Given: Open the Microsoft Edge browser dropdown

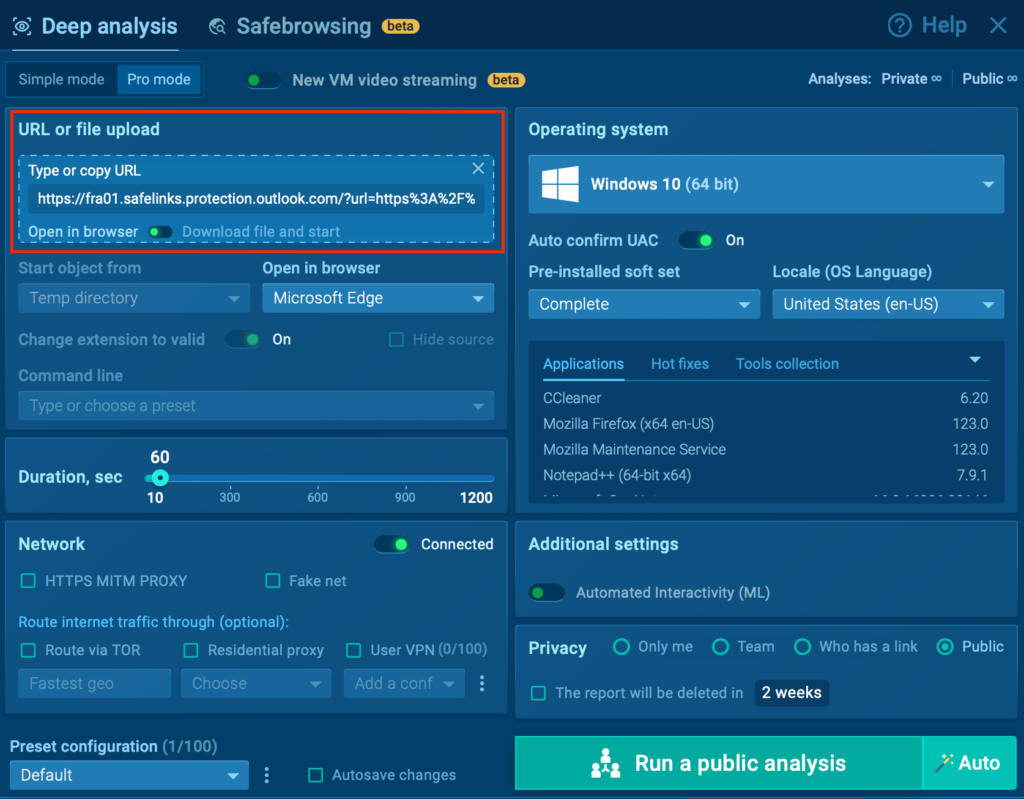Looking at the screenshot, I should click(x=378, y=298).
